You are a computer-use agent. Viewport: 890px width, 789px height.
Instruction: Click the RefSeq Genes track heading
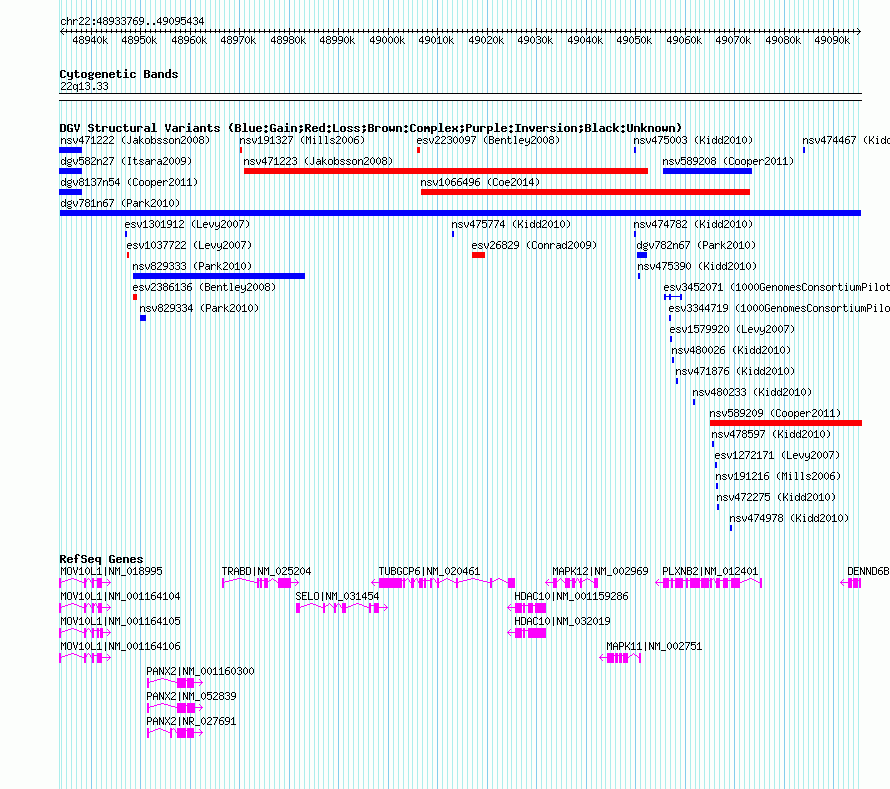pyautogui.click(x=101, y=559)
